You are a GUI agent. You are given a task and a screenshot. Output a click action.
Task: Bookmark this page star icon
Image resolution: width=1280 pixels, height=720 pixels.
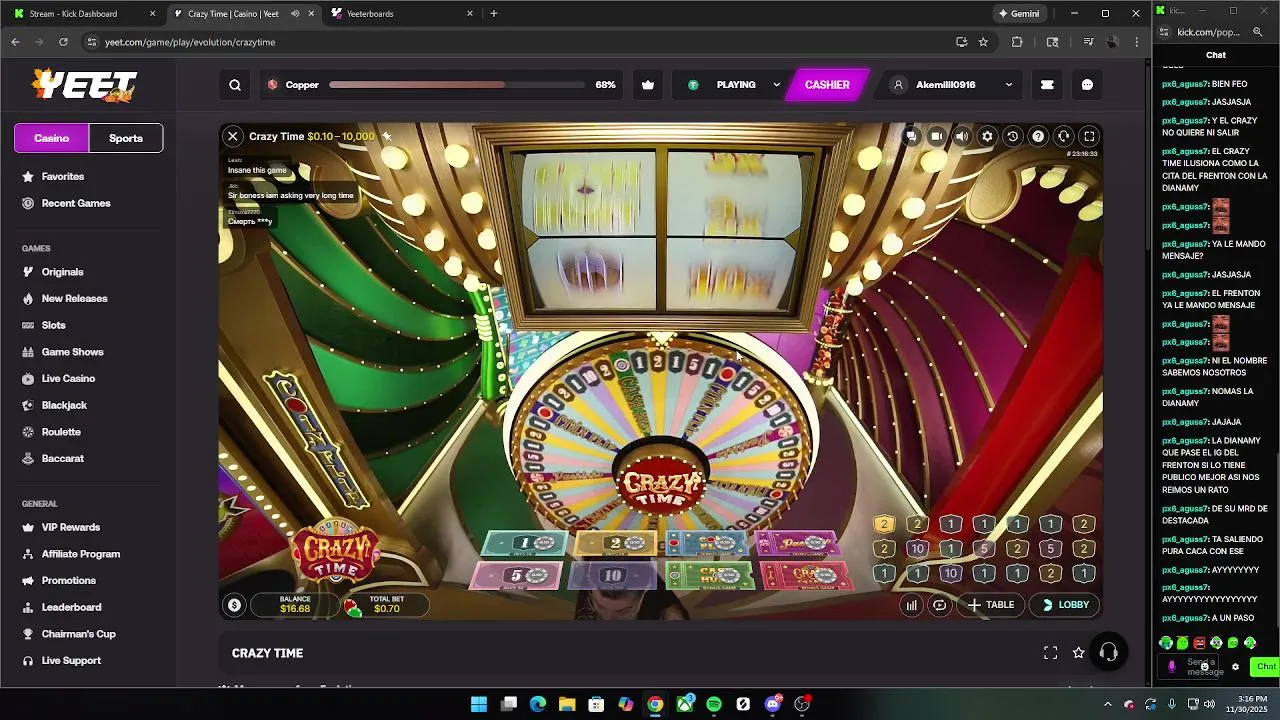[983, 42]
